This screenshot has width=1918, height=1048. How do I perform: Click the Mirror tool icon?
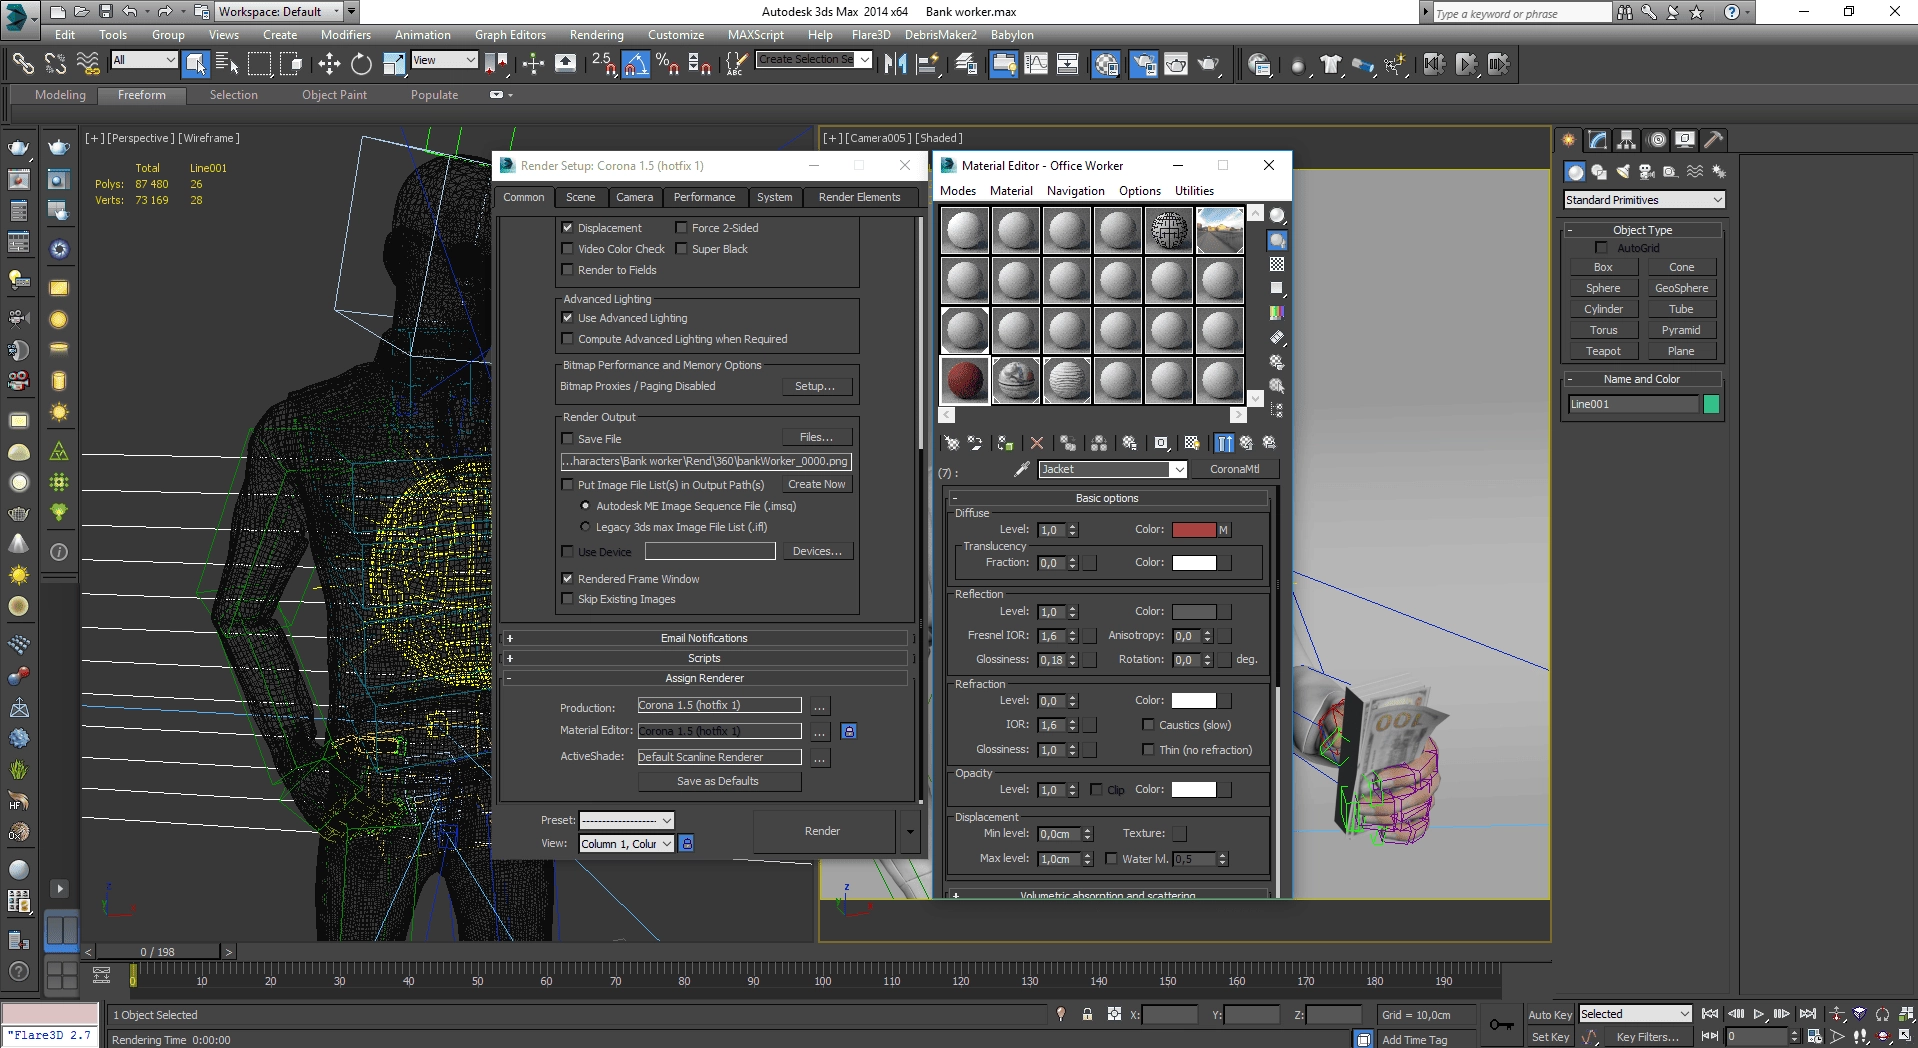pos(895,64)
